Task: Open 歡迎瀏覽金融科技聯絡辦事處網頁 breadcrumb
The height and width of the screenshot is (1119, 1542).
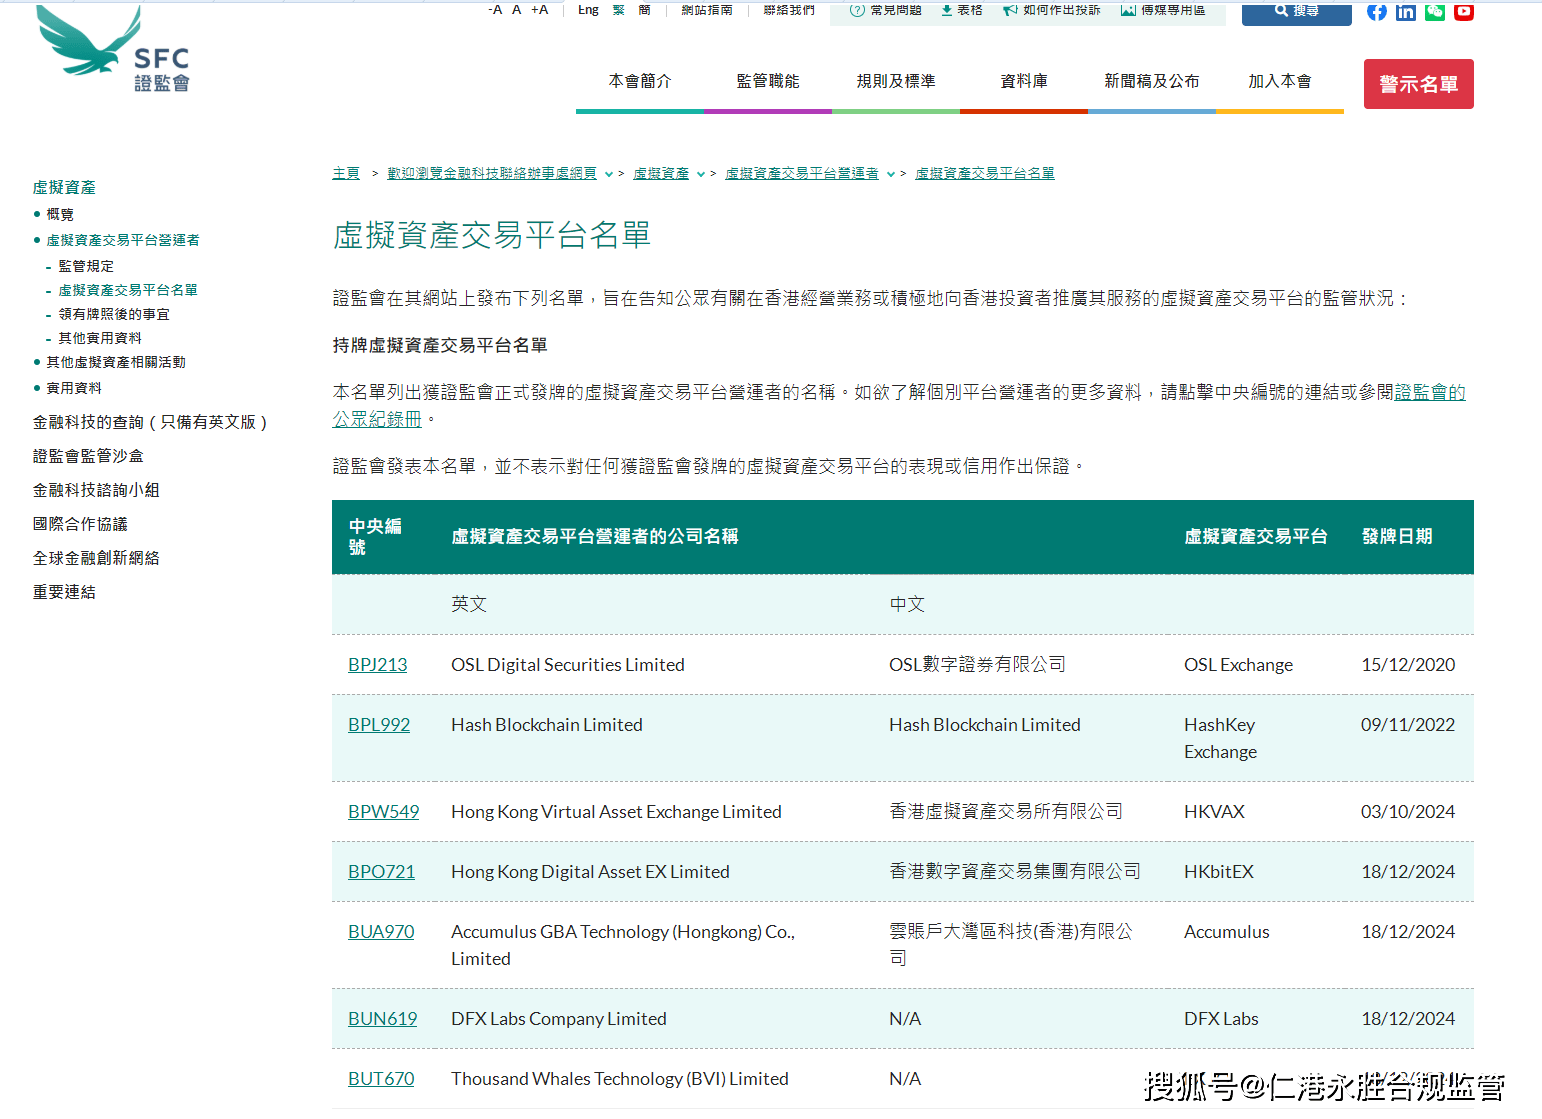Action: point(492,173)
